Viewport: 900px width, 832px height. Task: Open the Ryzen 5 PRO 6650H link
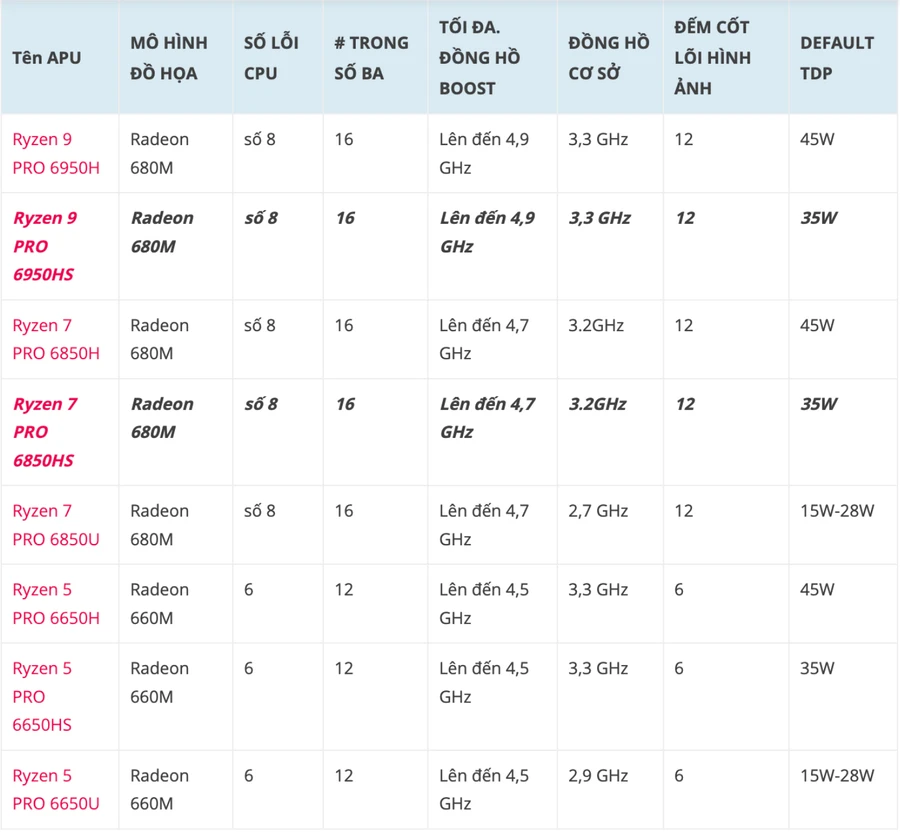56,604
